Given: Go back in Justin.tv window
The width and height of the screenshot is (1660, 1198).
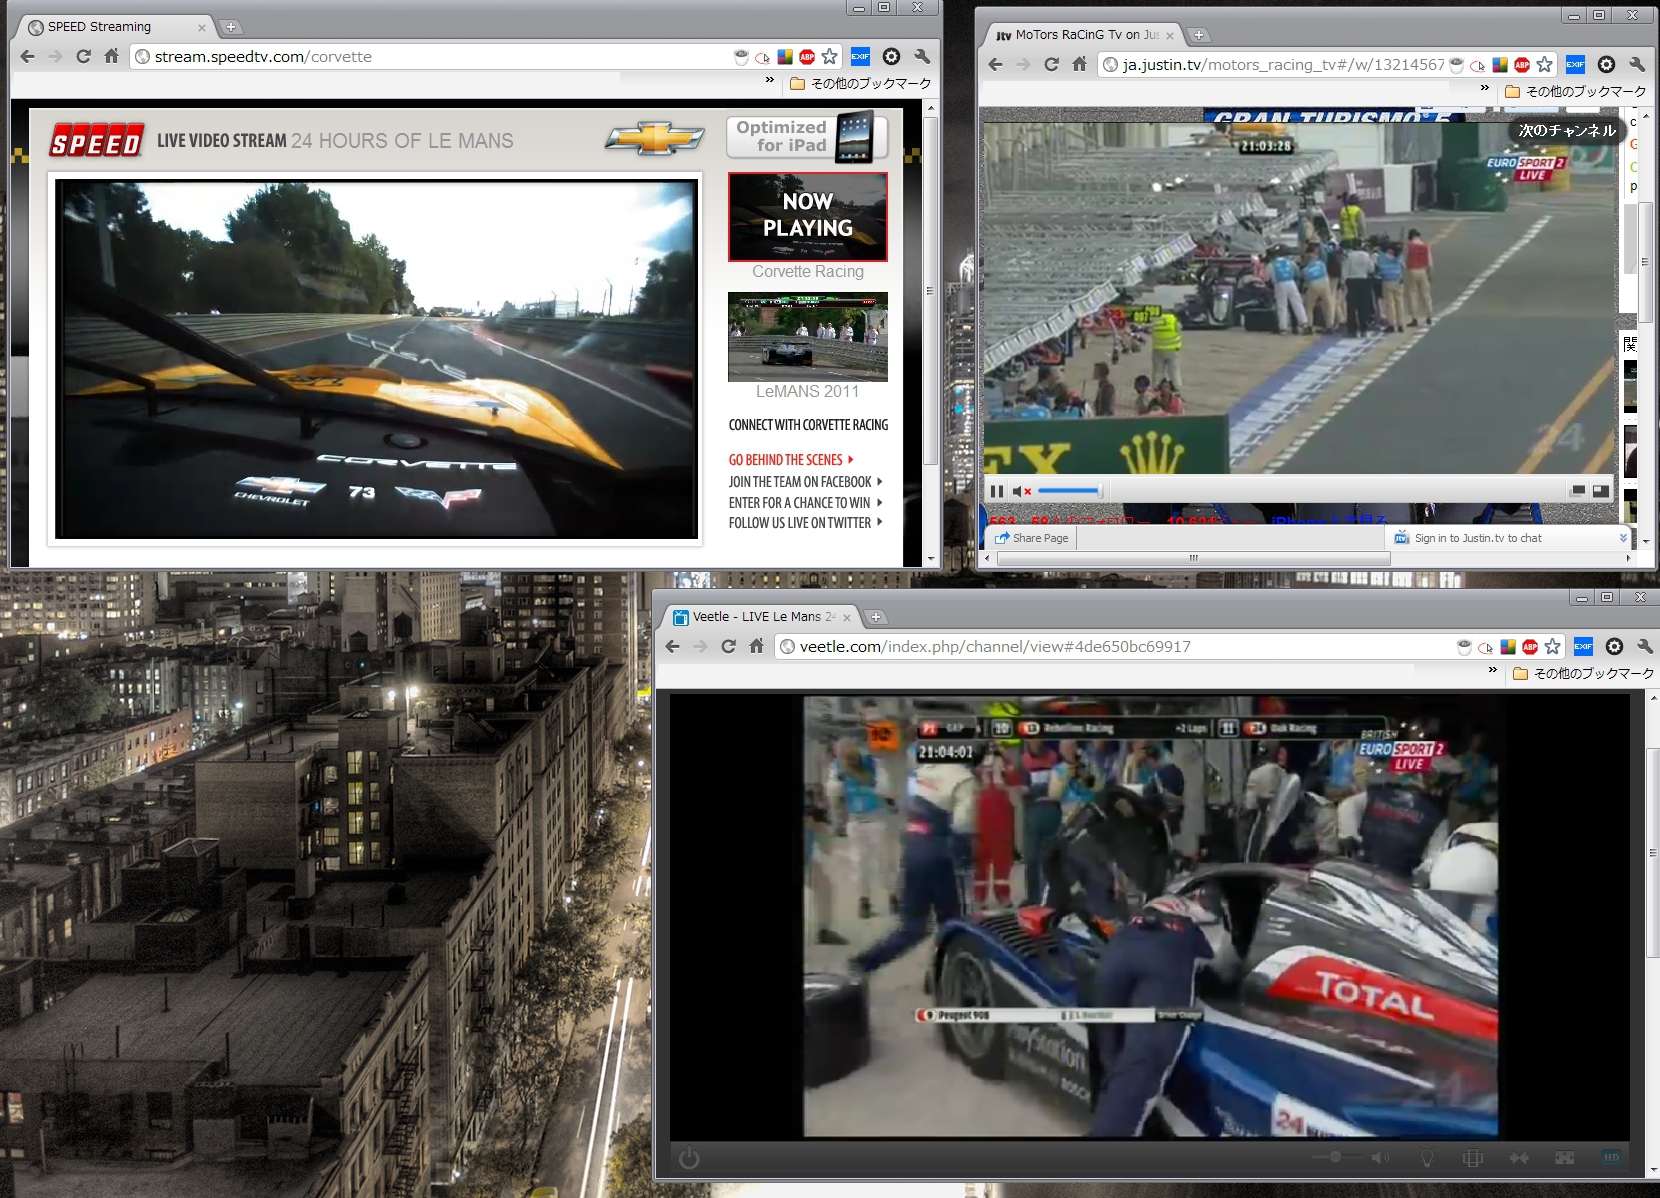Looking at the screenshot, I should 995,65.
